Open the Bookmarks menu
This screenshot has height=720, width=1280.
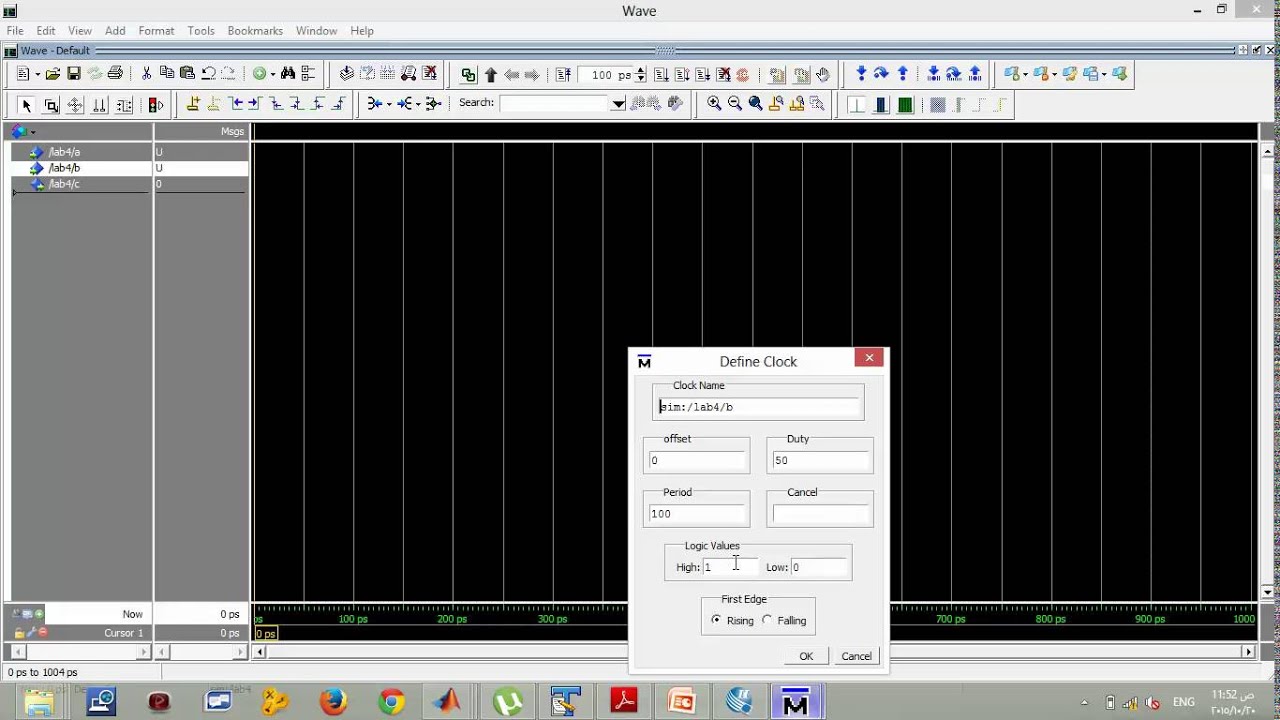coord(255,31)
